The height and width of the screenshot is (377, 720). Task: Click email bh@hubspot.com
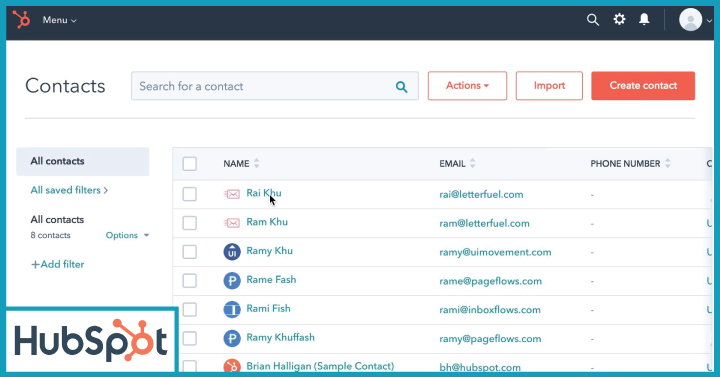(x=480, y=367)
